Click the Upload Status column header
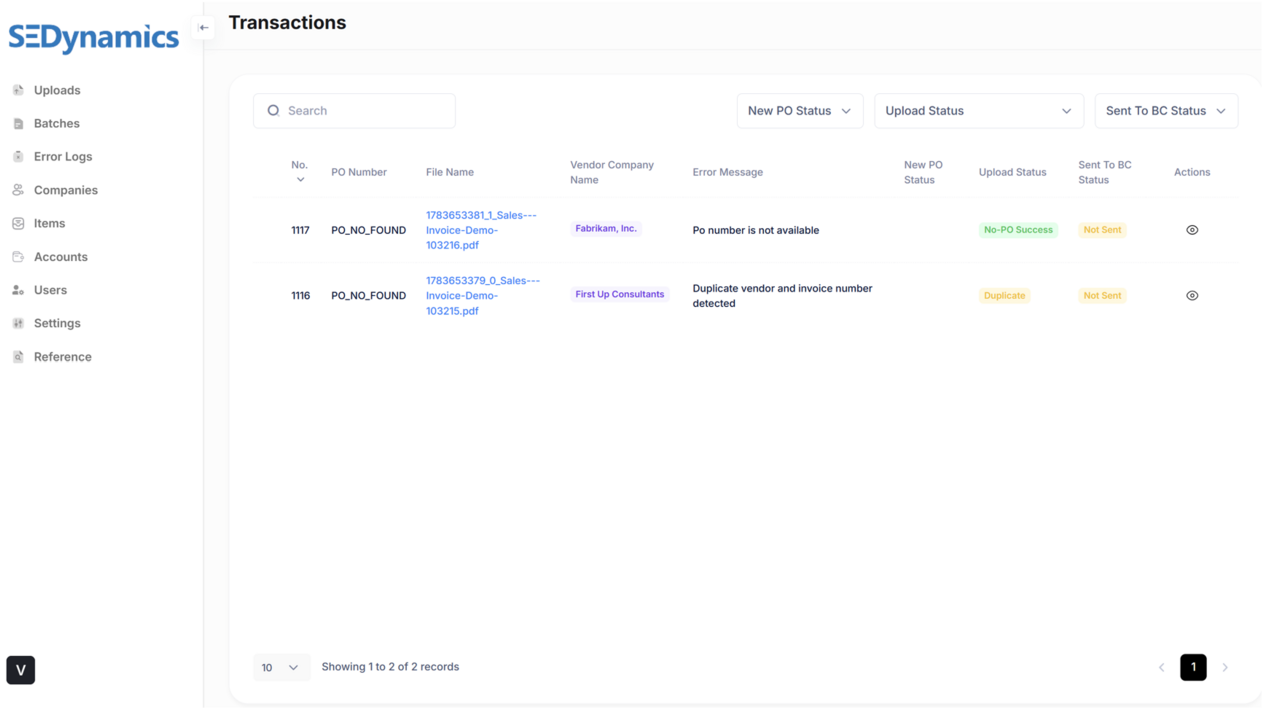1280x720 pixels. pyautogui.click(x=1012, y=172)
